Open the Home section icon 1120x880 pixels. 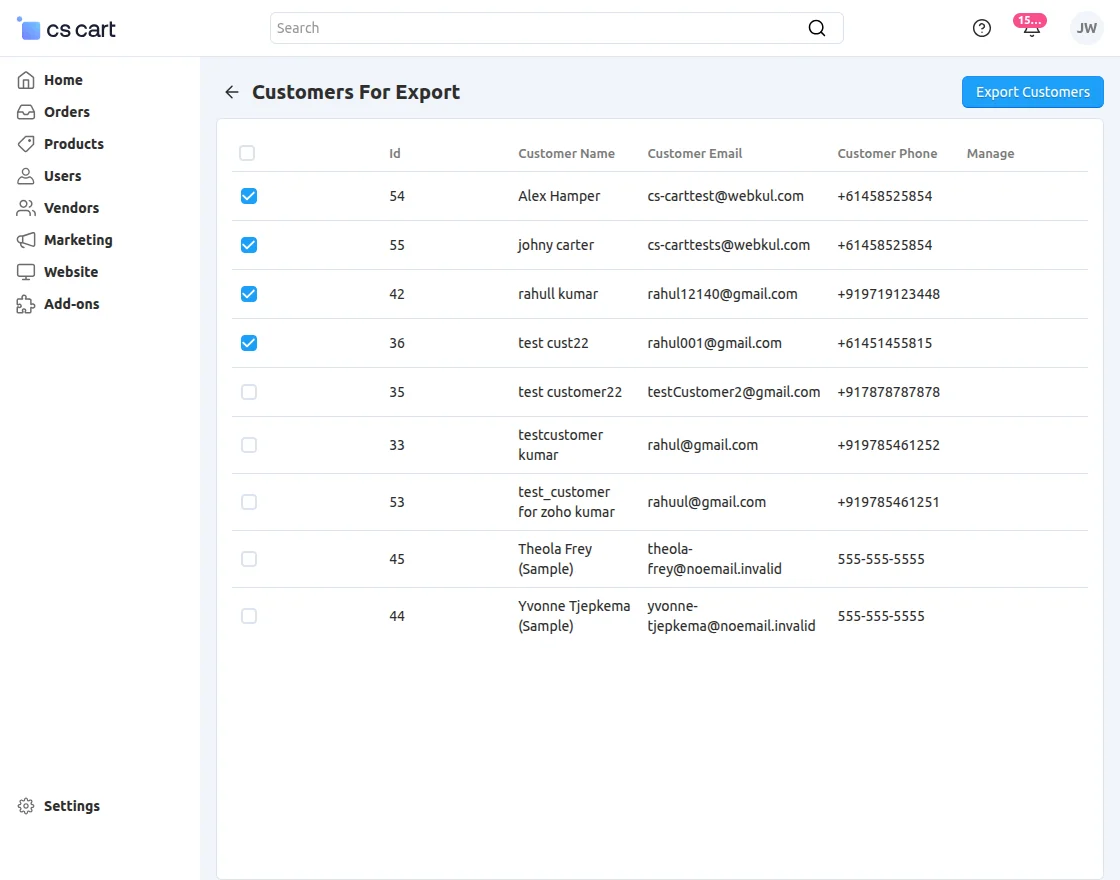coord(26,79)
